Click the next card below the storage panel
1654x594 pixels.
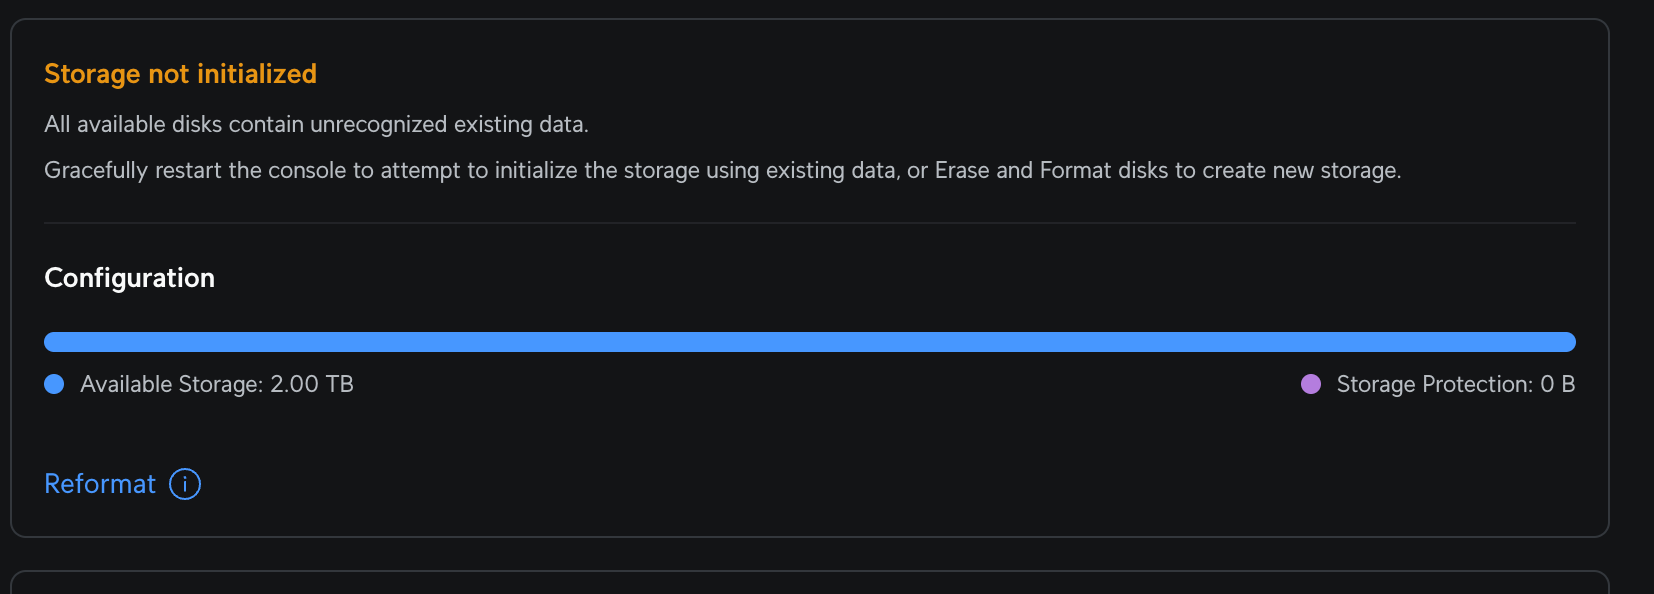tap(810, 583)
